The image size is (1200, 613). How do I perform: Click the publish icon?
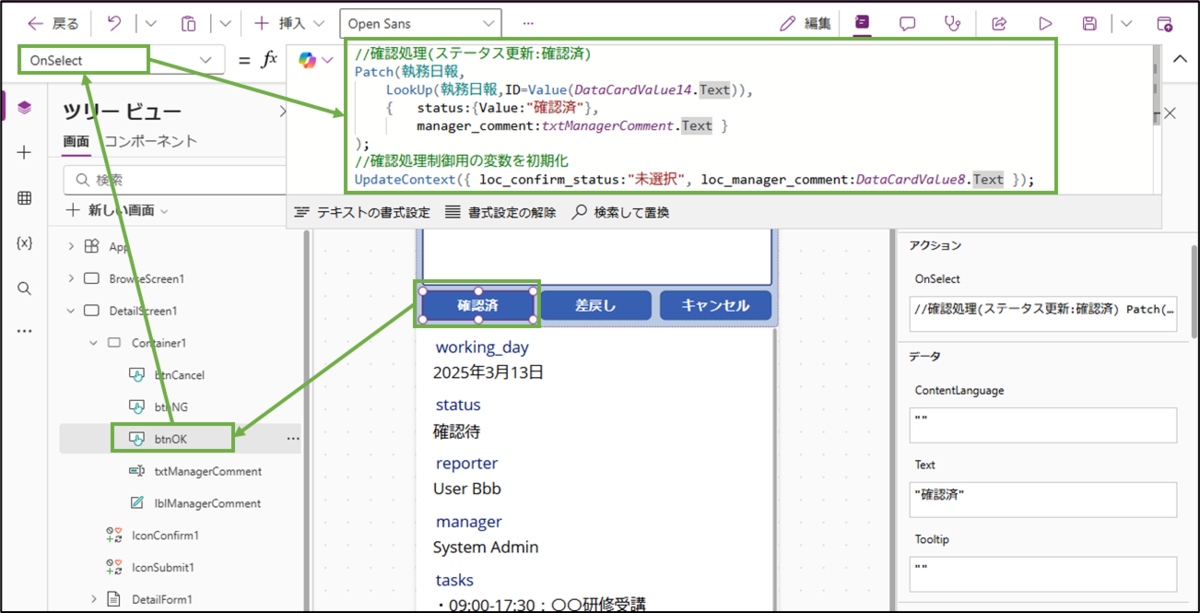tap(1164, 23)
